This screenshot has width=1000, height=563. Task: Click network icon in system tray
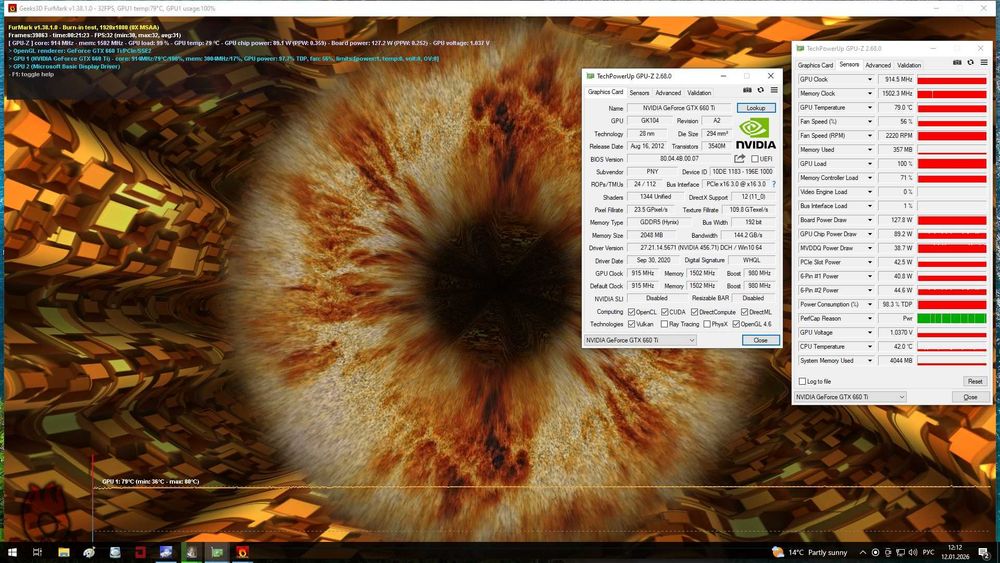(x=900, y=552)
